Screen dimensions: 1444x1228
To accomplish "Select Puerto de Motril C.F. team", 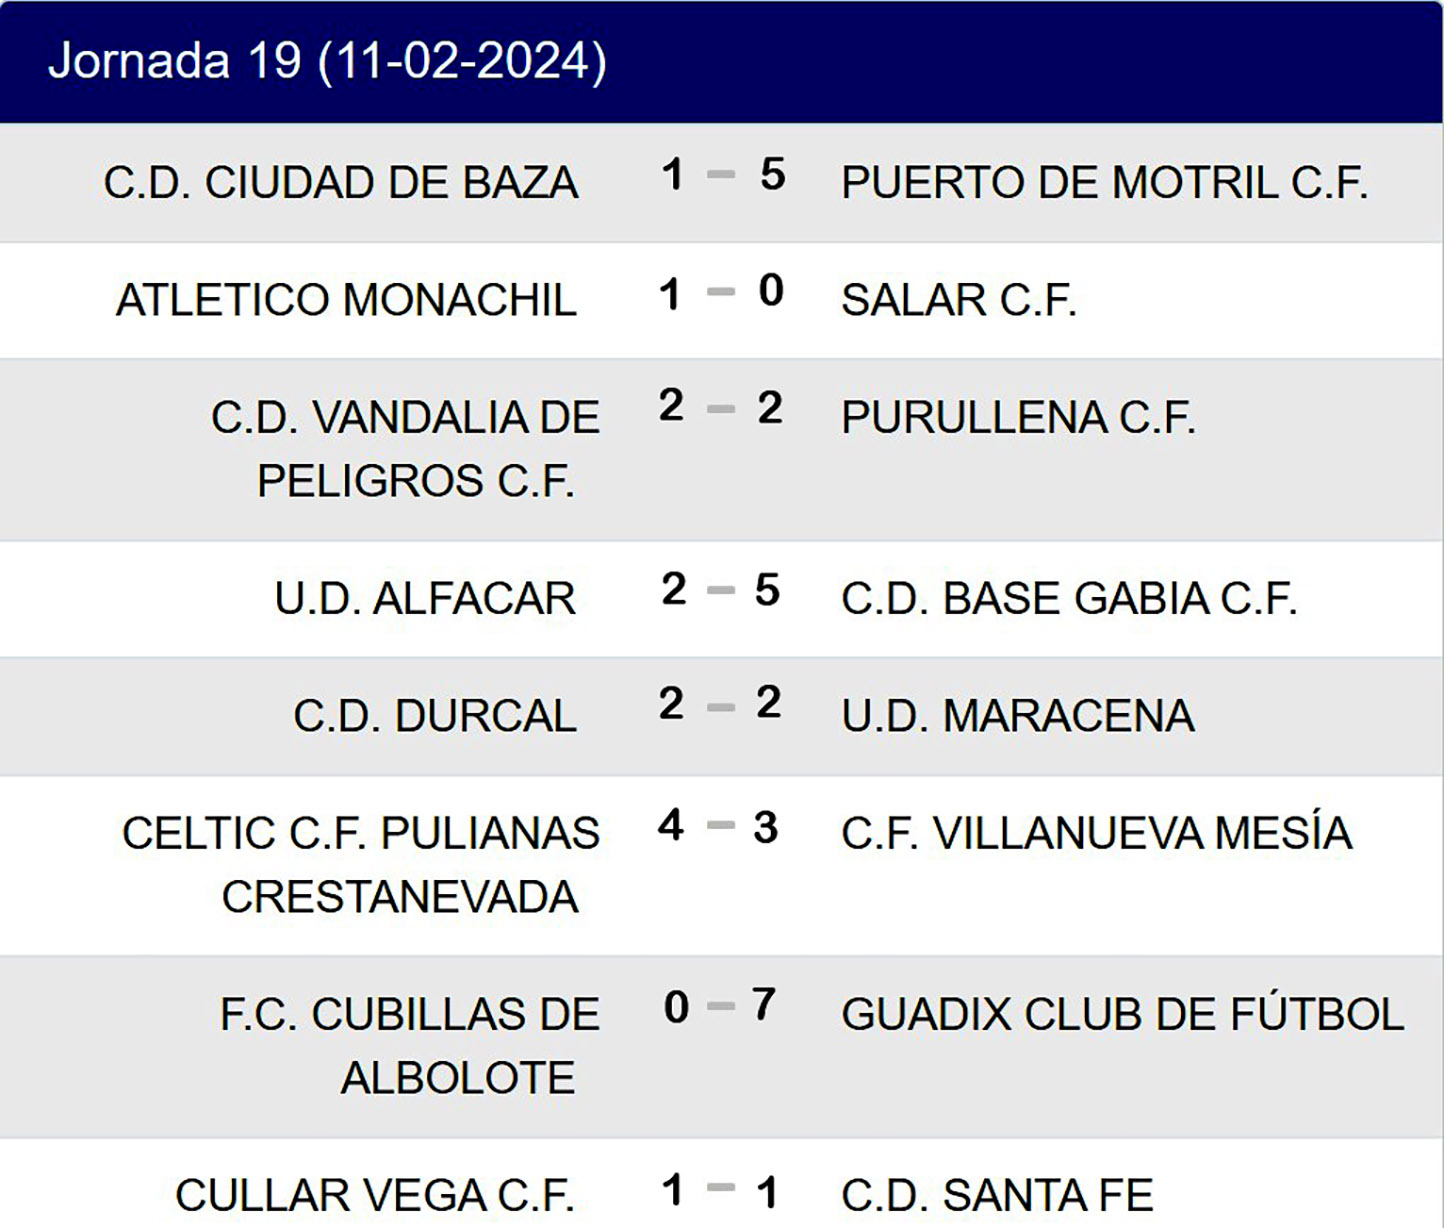I will pos(1104,183).
